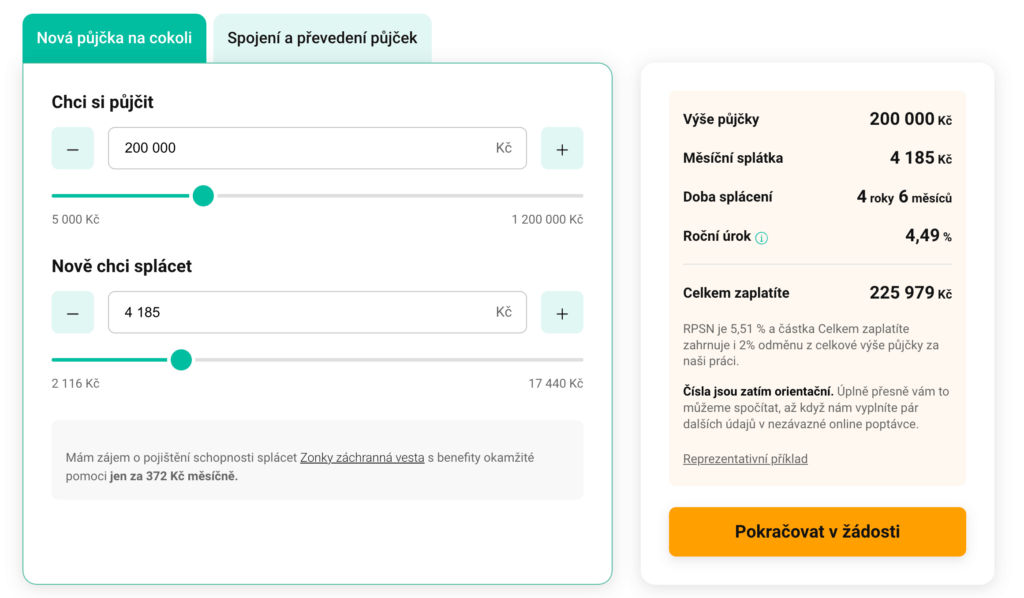Viewport: 1024px width, 598px height.
Task: Decrease the monthly payment with the minus button
Action: [x=72, y=312]
